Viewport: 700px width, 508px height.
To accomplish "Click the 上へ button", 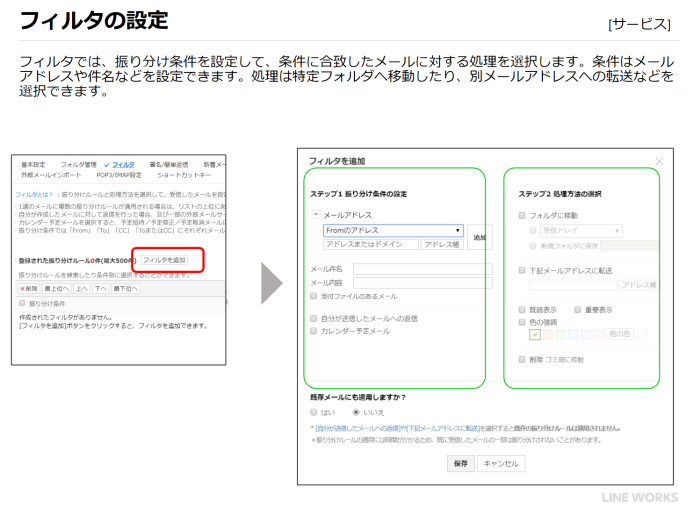I will (82, 289).
